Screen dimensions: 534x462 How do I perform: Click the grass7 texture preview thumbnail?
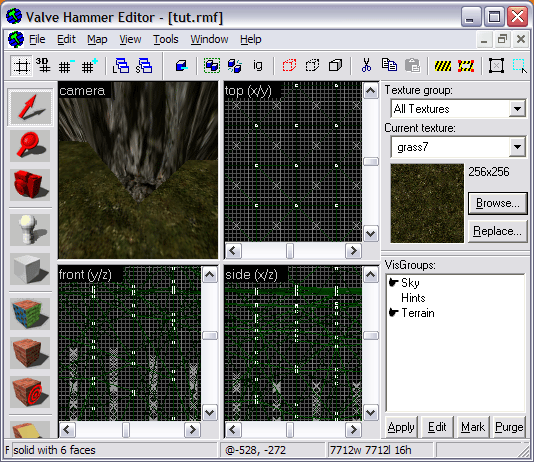coord(427,203)
